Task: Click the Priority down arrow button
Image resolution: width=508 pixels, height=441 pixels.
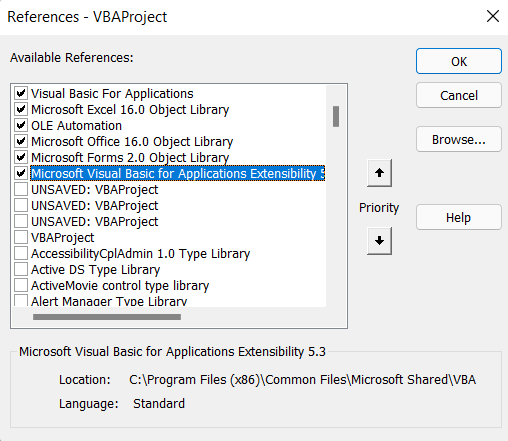Action: (379, 241)
